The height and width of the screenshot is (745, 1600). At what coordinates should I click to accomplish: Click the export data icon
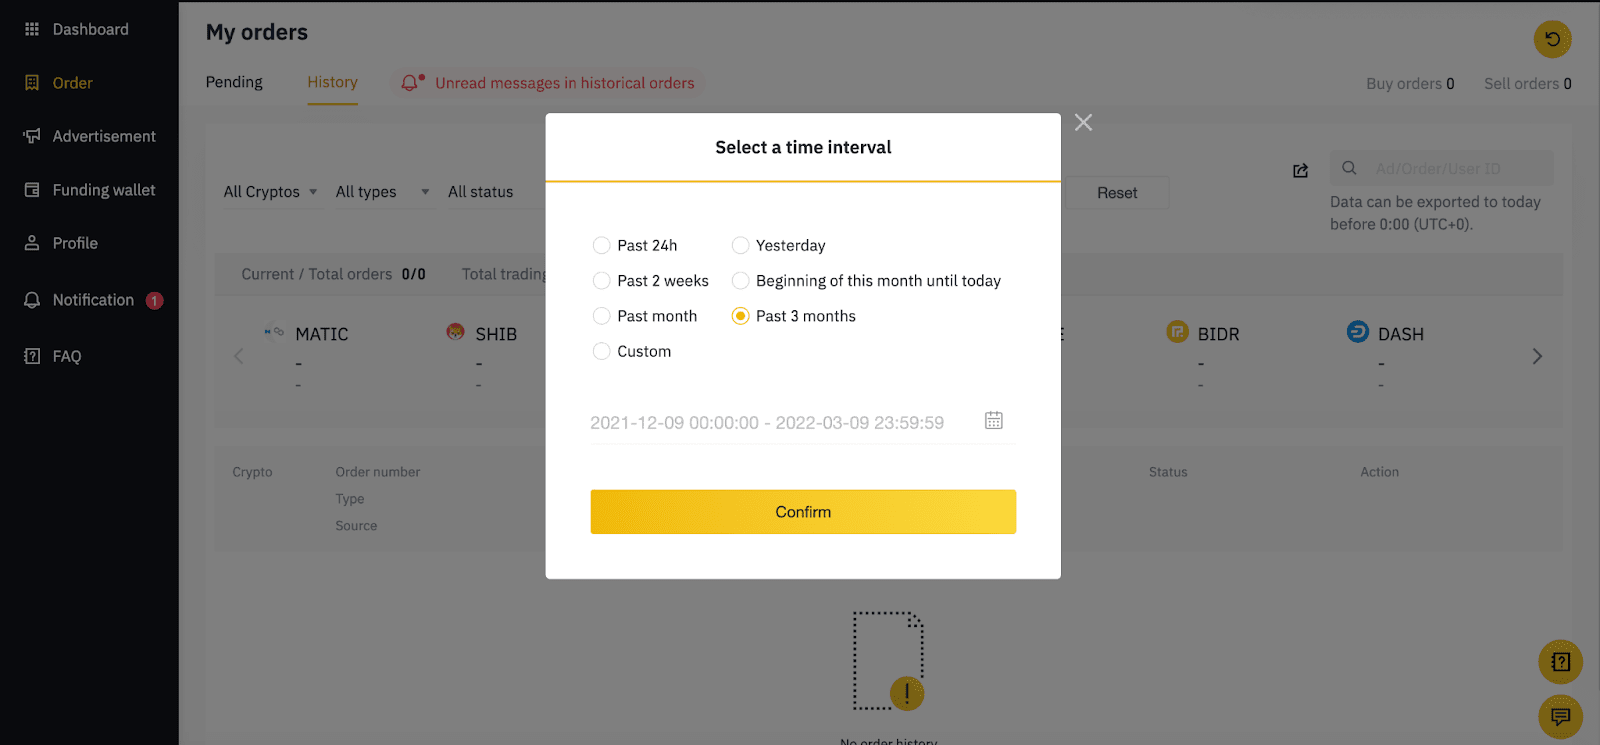[1300, 171]
